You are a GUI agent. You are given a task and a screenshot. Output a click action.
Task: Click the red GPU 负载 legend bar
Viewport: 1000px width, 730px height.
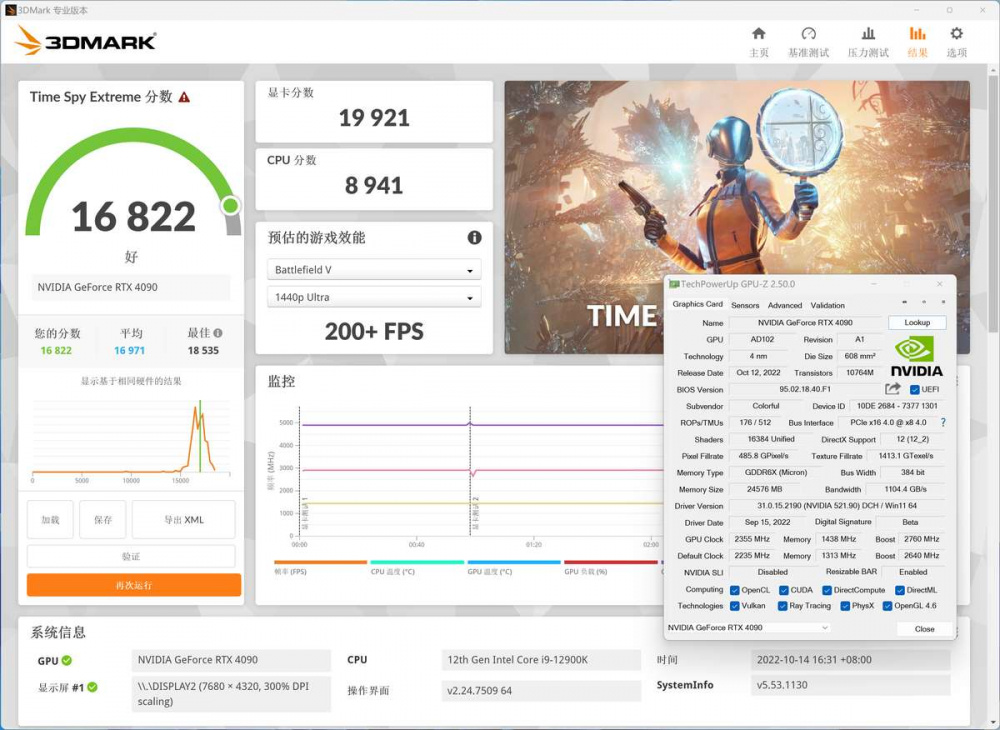(611, 562)
